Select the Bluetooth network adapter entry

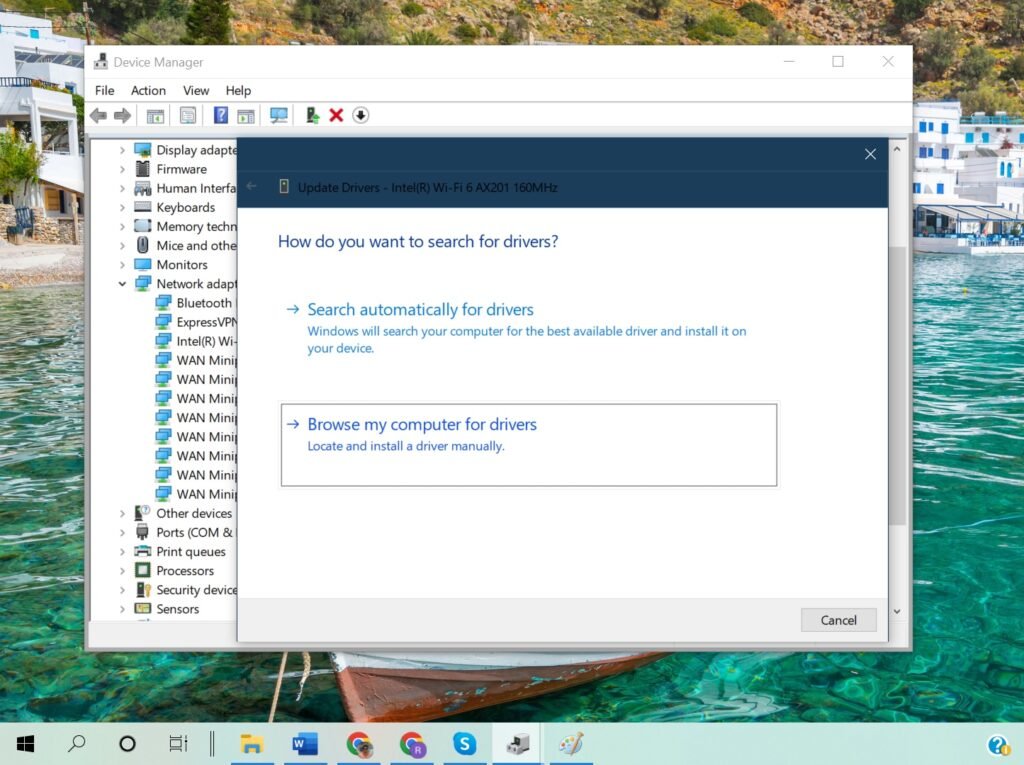click(196, 303)
